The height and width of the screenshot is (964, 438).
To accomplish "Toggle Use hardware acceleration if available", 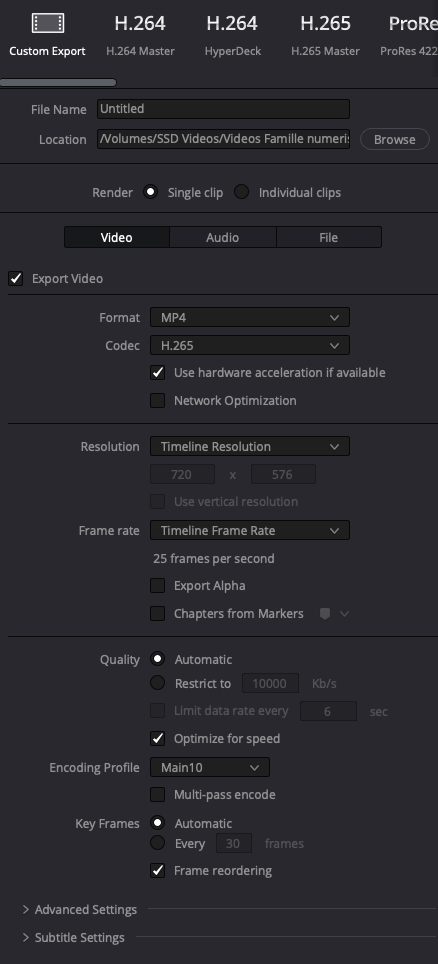I will (x=158, y=373).
